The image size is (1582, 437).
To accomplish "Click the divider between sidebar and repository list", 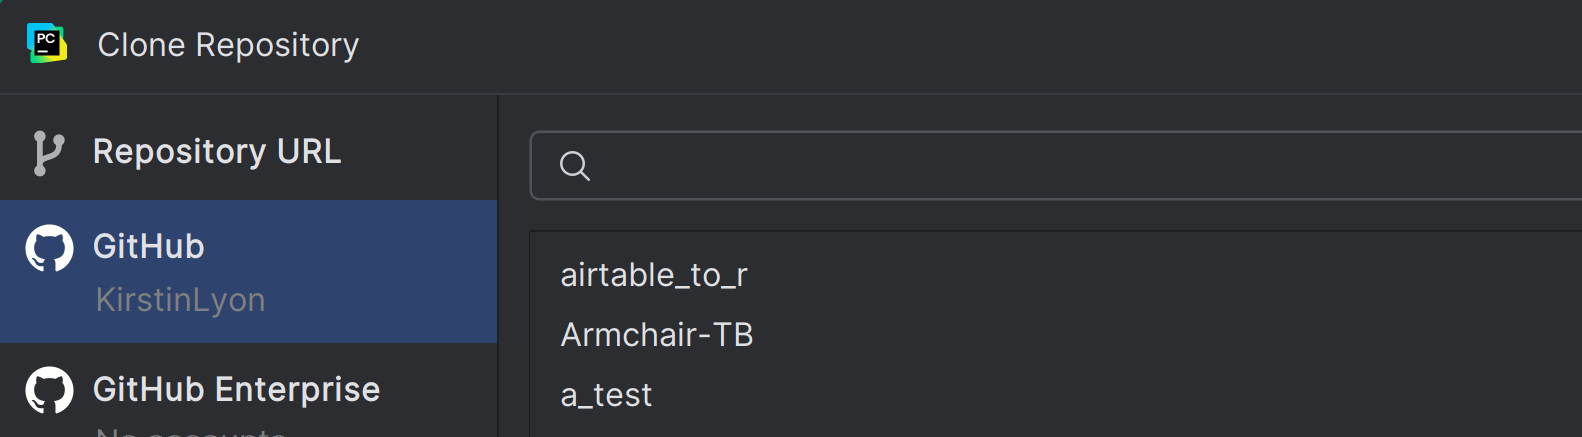I will tap(498, 266).
